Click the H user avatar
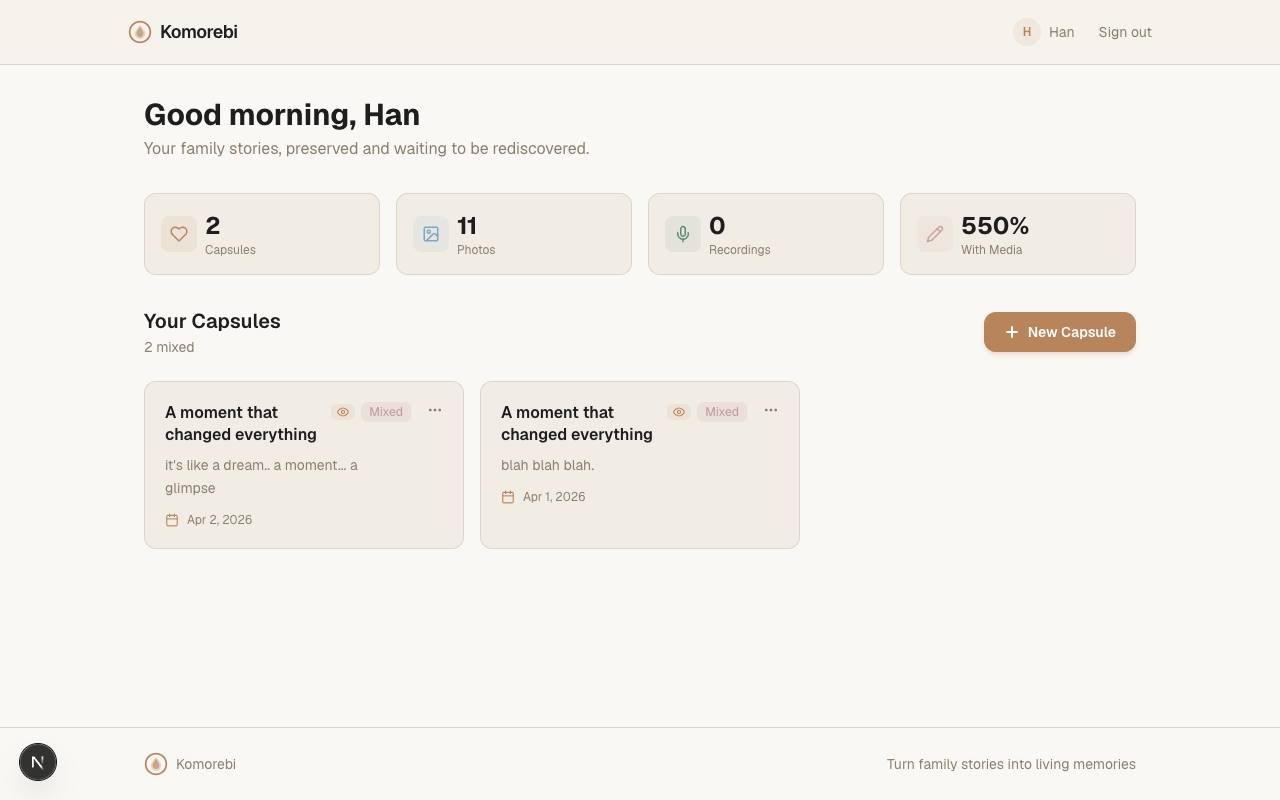The width and height of the screenshot is (1280, 800). click(x=1027, y=32)
